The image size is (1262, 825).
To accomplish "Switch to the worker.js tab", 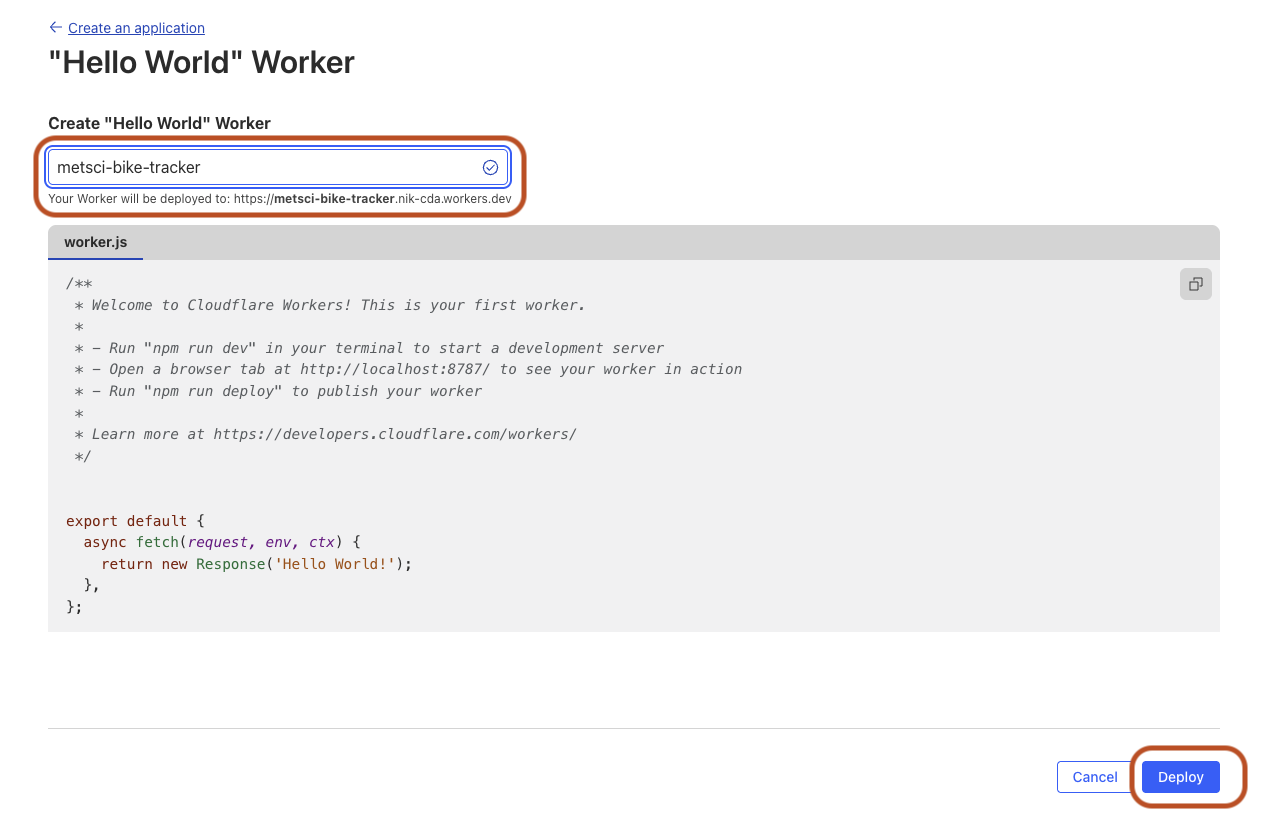I will (x=96, y=242).
